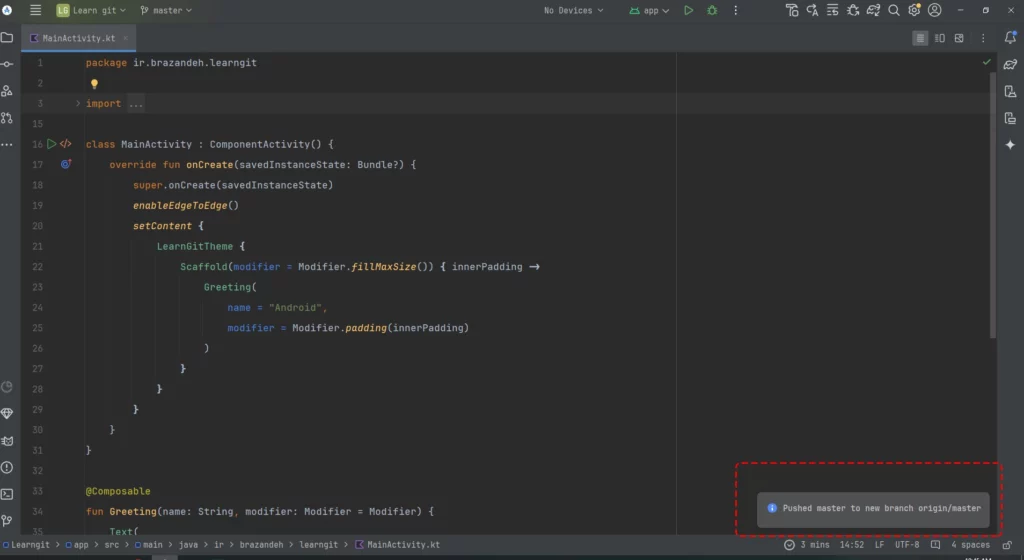1024x560 pixels.
Task: Toggle read-only lock in status bar
Action: pyautogui.click(x=1007, y=545)
